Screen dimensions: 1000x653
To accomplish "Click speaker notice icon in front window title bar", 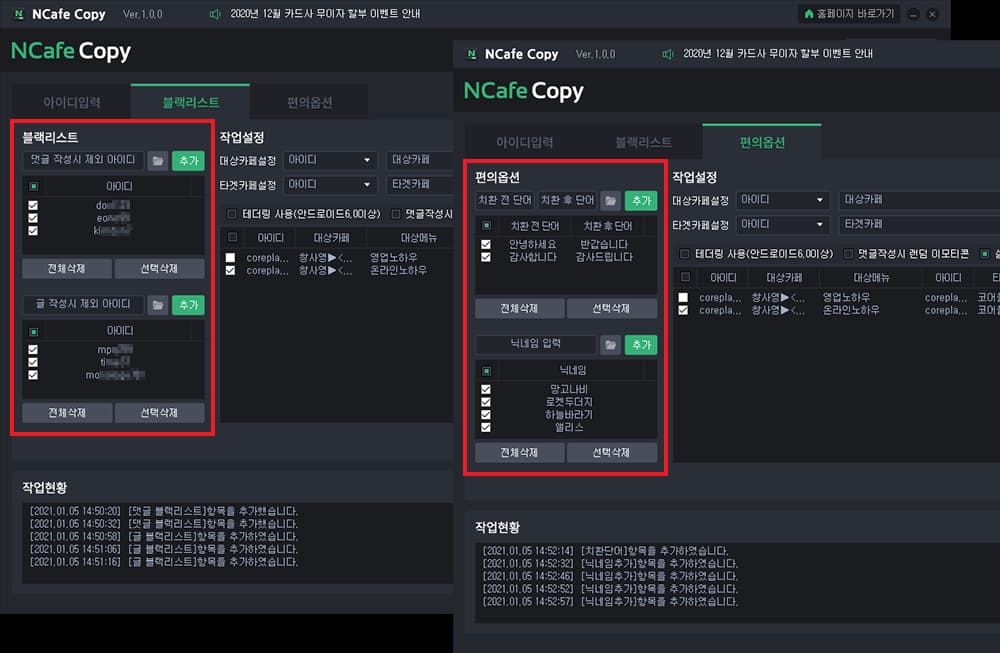I will click(x=668, y=54).
